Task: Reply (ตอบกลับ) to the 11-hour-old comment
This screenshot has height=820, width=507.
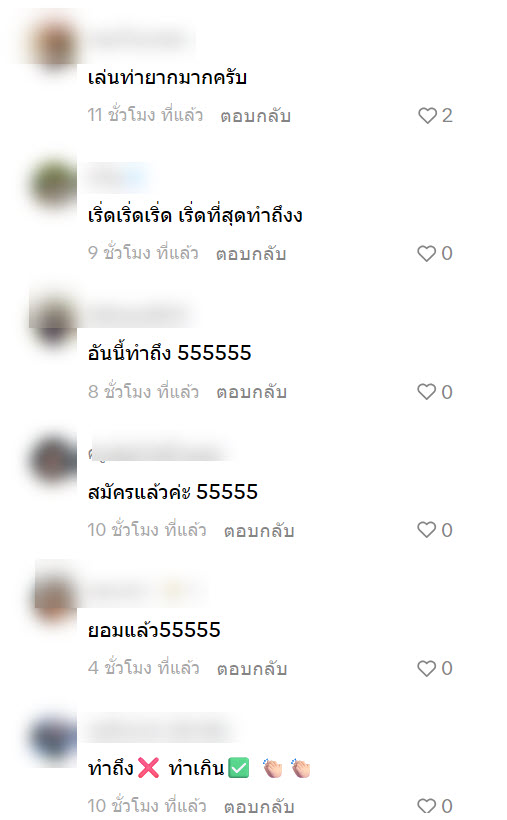Action: (255, 116)
